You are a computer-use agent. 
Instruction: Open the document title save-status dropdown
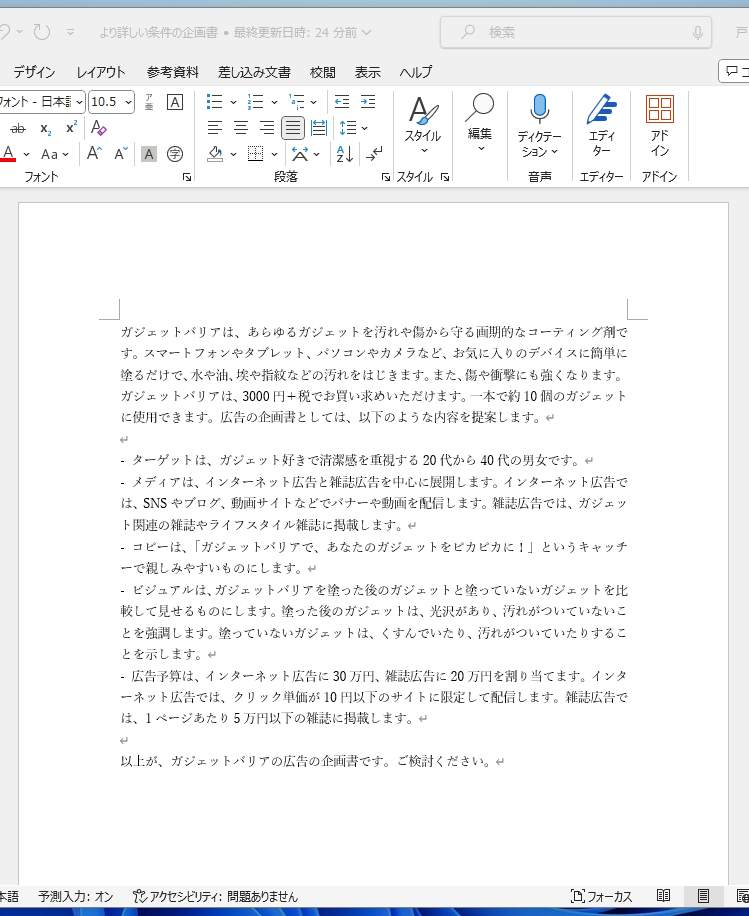367,33
